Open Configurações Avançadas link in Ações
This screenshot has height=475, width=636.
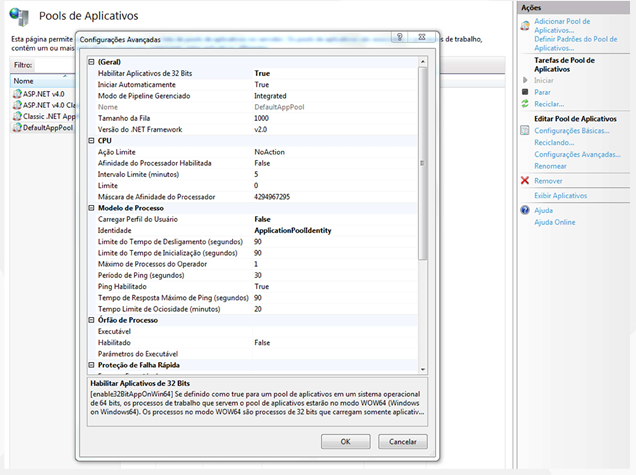click(x=577, y=154)
